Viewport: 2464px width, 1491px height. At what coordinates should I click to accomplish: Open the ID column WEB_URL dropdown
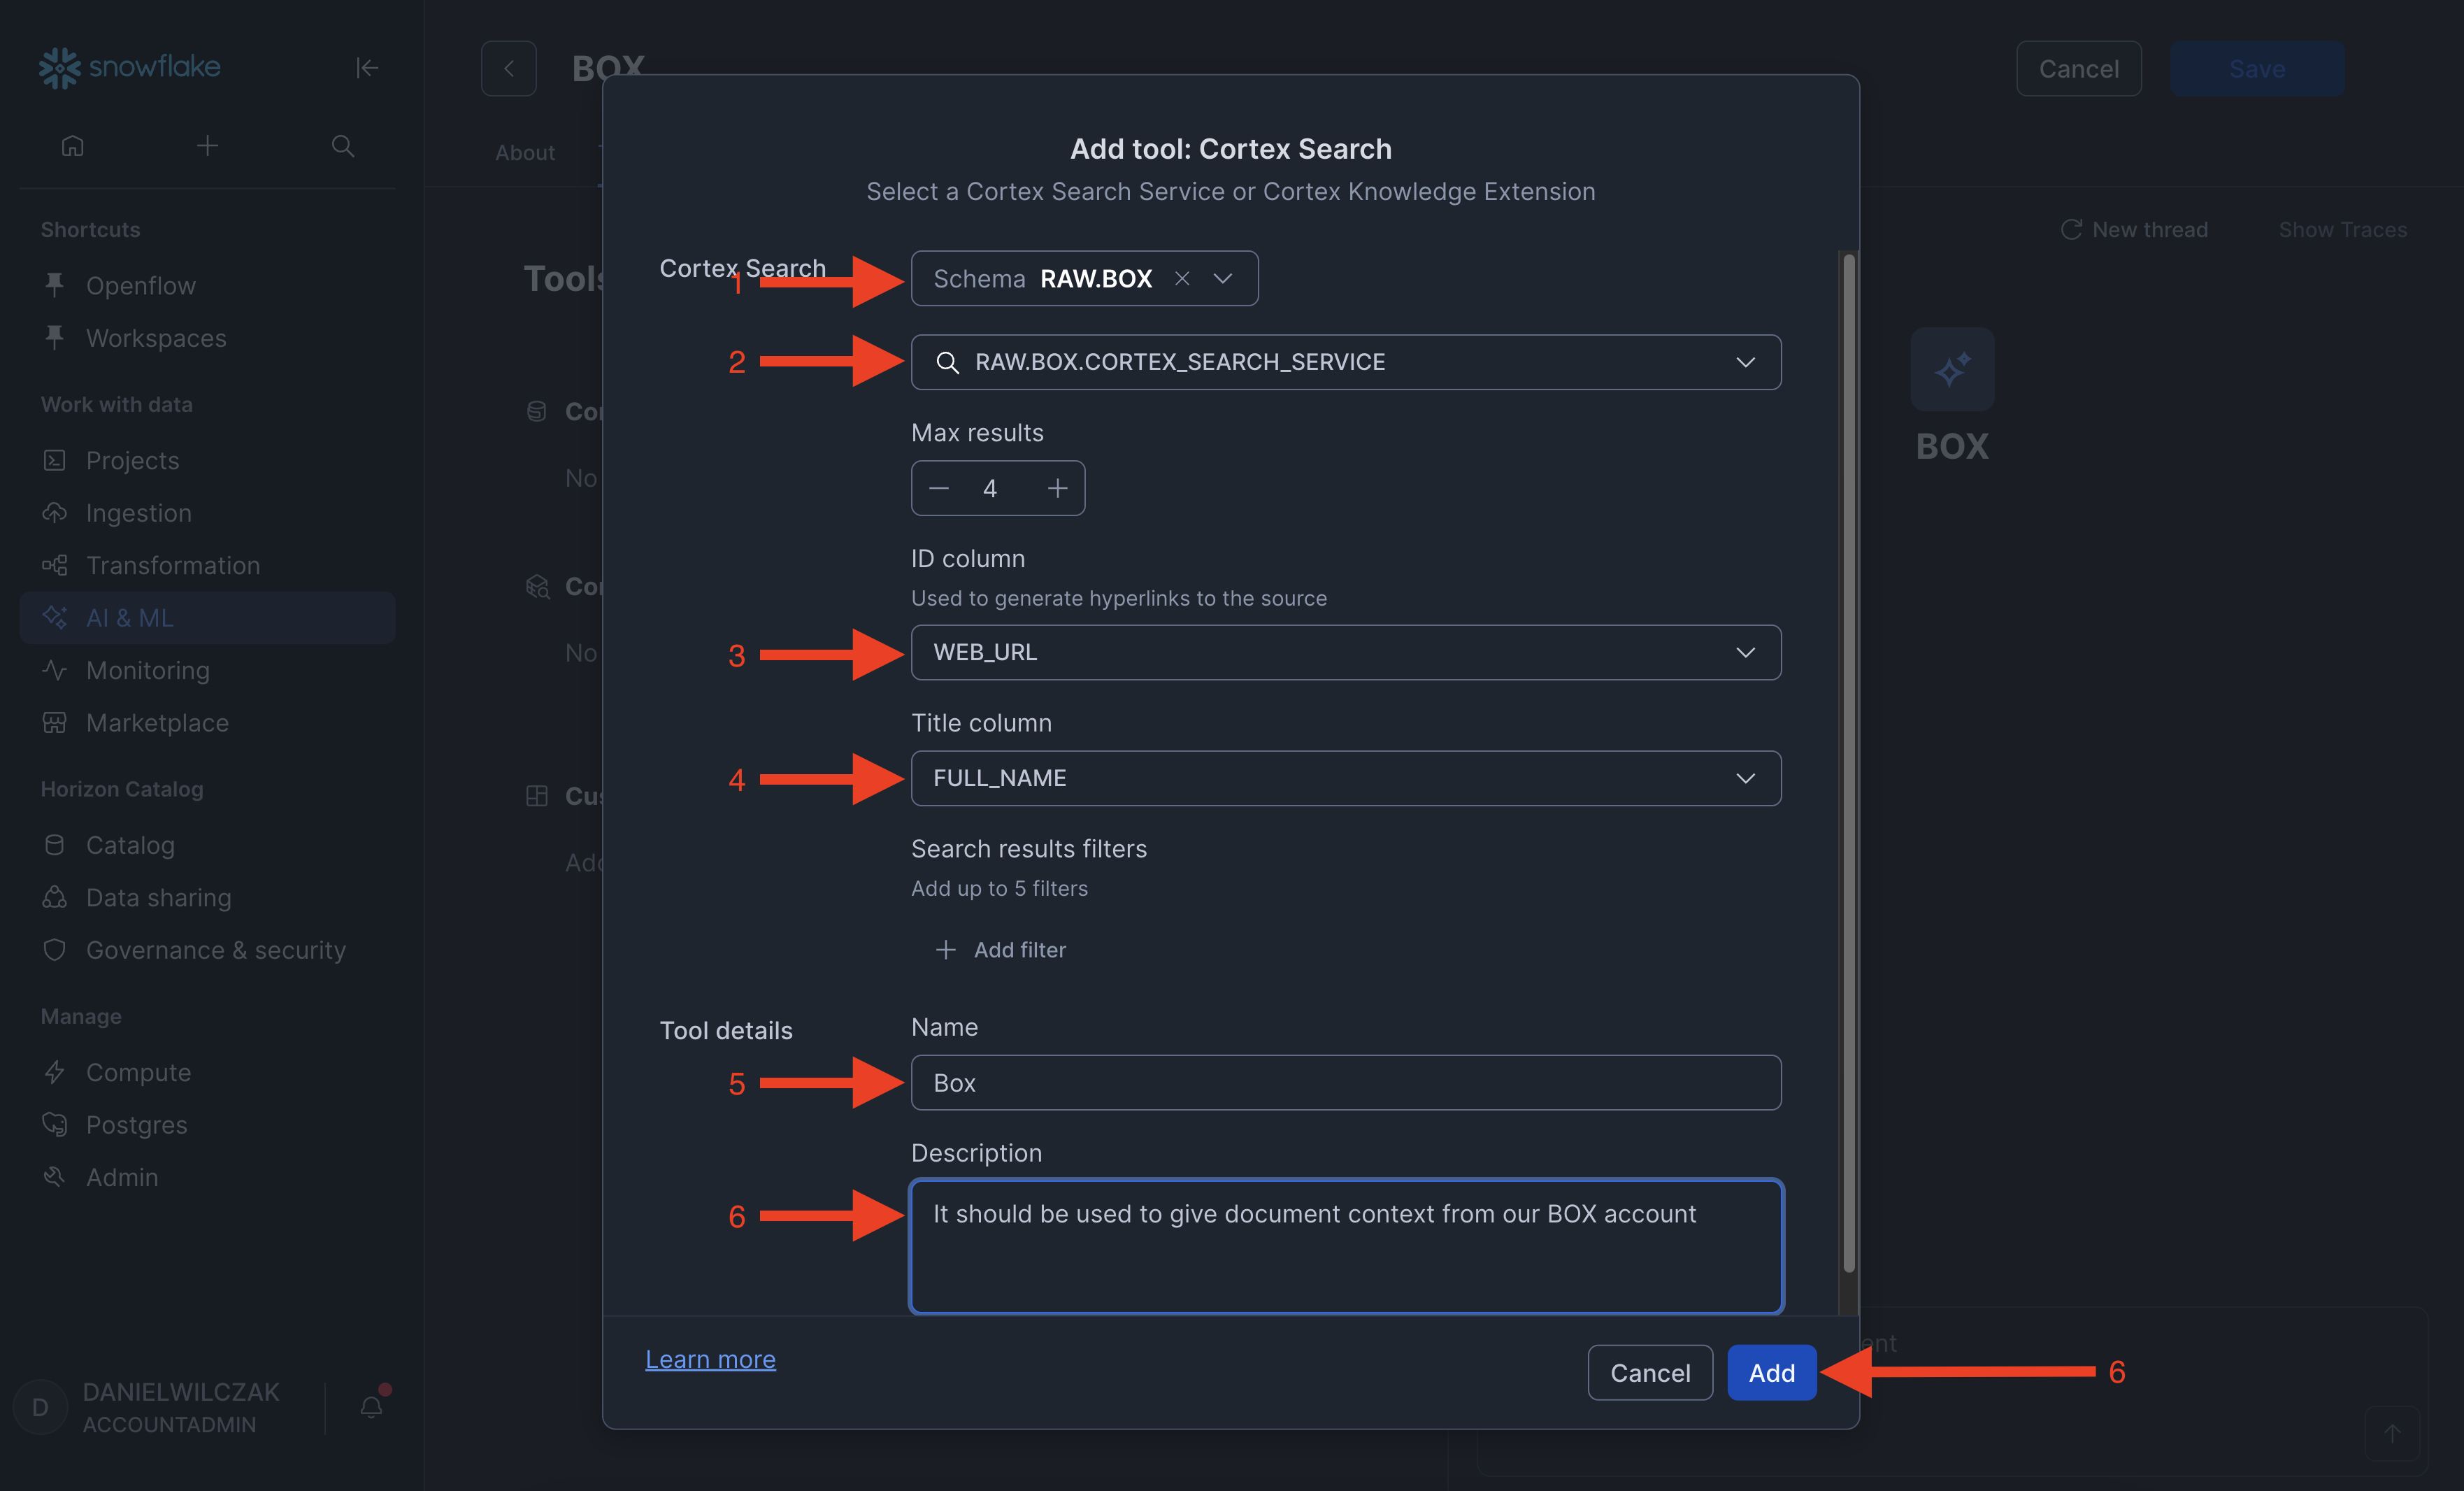point(1745,652)
